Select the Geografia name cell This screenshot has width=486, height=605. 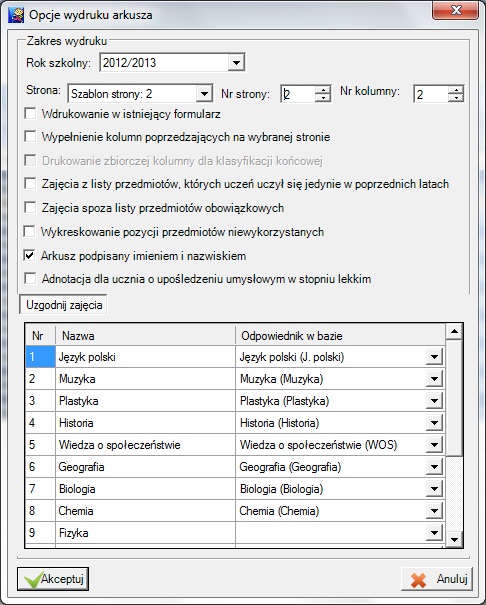[145, 466]
